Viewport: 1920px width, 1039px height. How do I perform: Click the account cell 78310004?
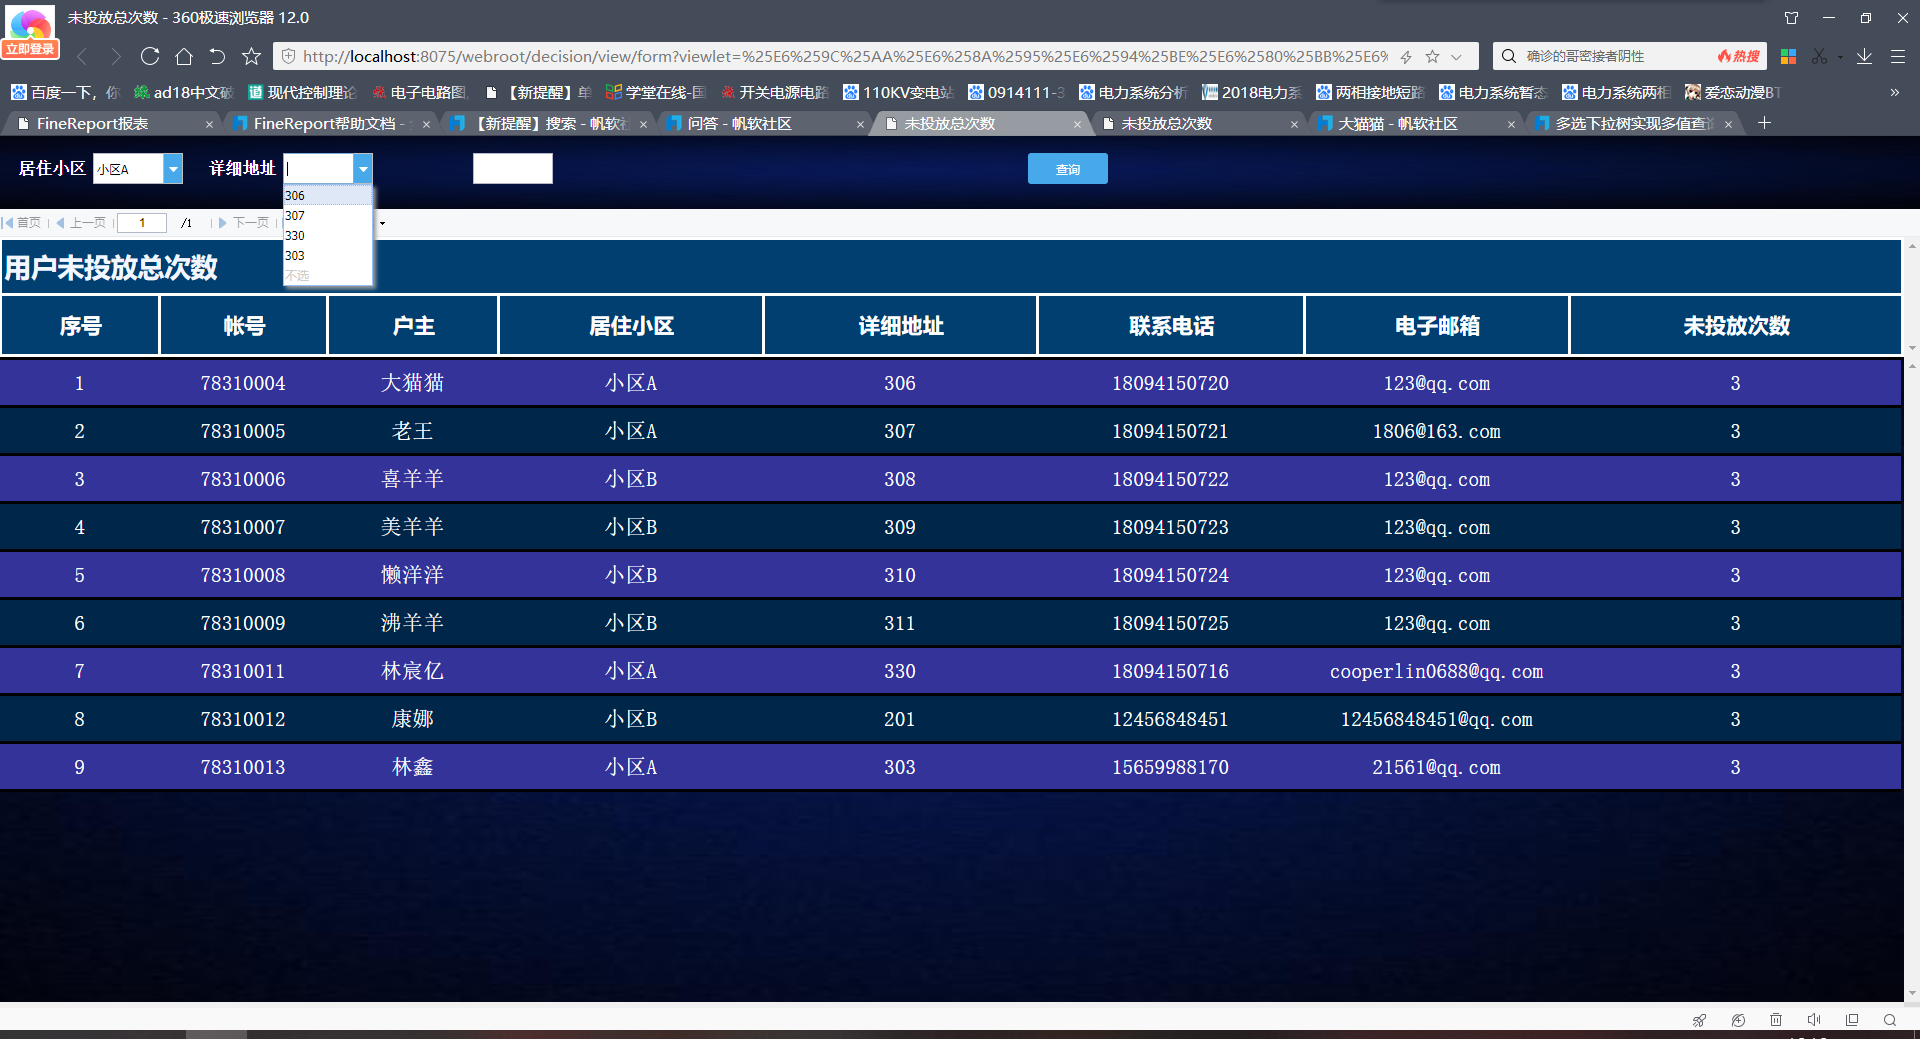tap(243, 383)
